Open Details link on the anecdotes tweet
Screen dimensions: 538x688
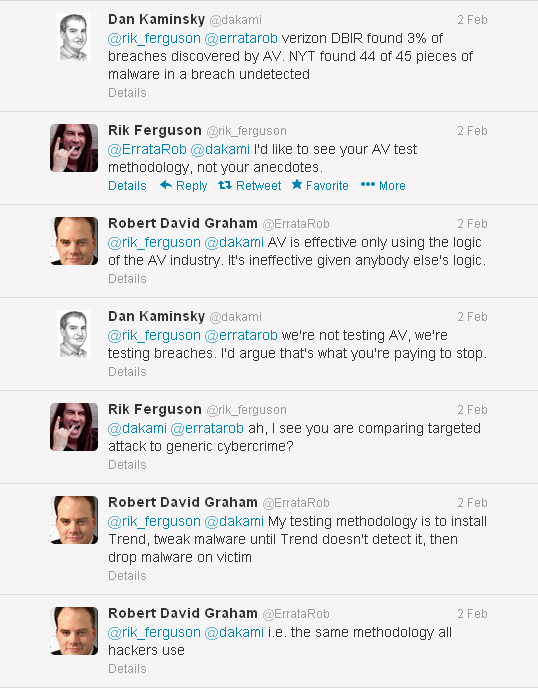[127, 186]
